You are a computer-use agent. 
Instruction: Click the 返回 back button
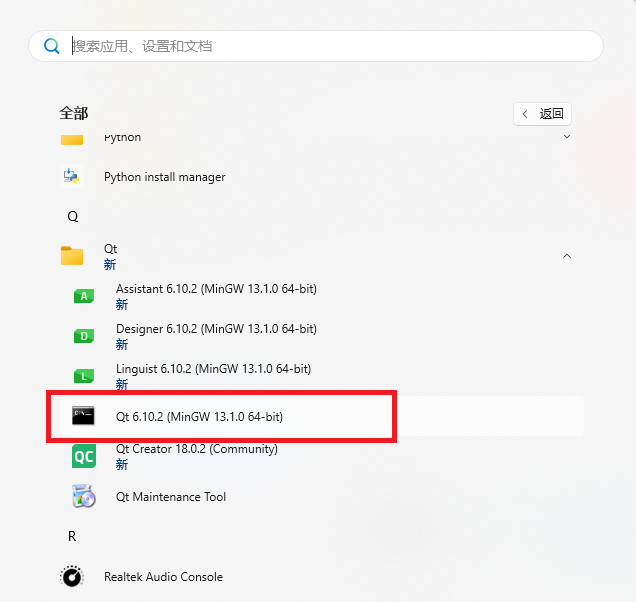[x=542, y=114]
